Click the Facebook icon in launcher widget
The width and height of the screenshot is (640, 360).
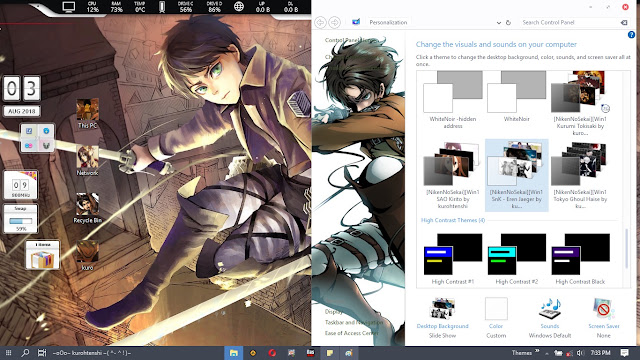(x=29, y=131)
